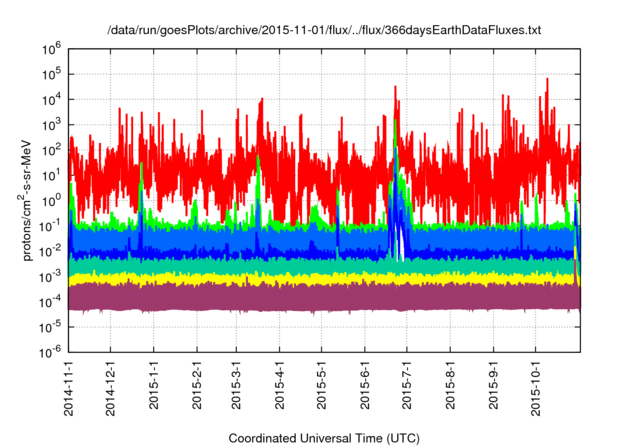The image size is (640, 448).
Task: Click the purple lowest-flux data band
Action: pyautogui.click(x=324, y=297)
